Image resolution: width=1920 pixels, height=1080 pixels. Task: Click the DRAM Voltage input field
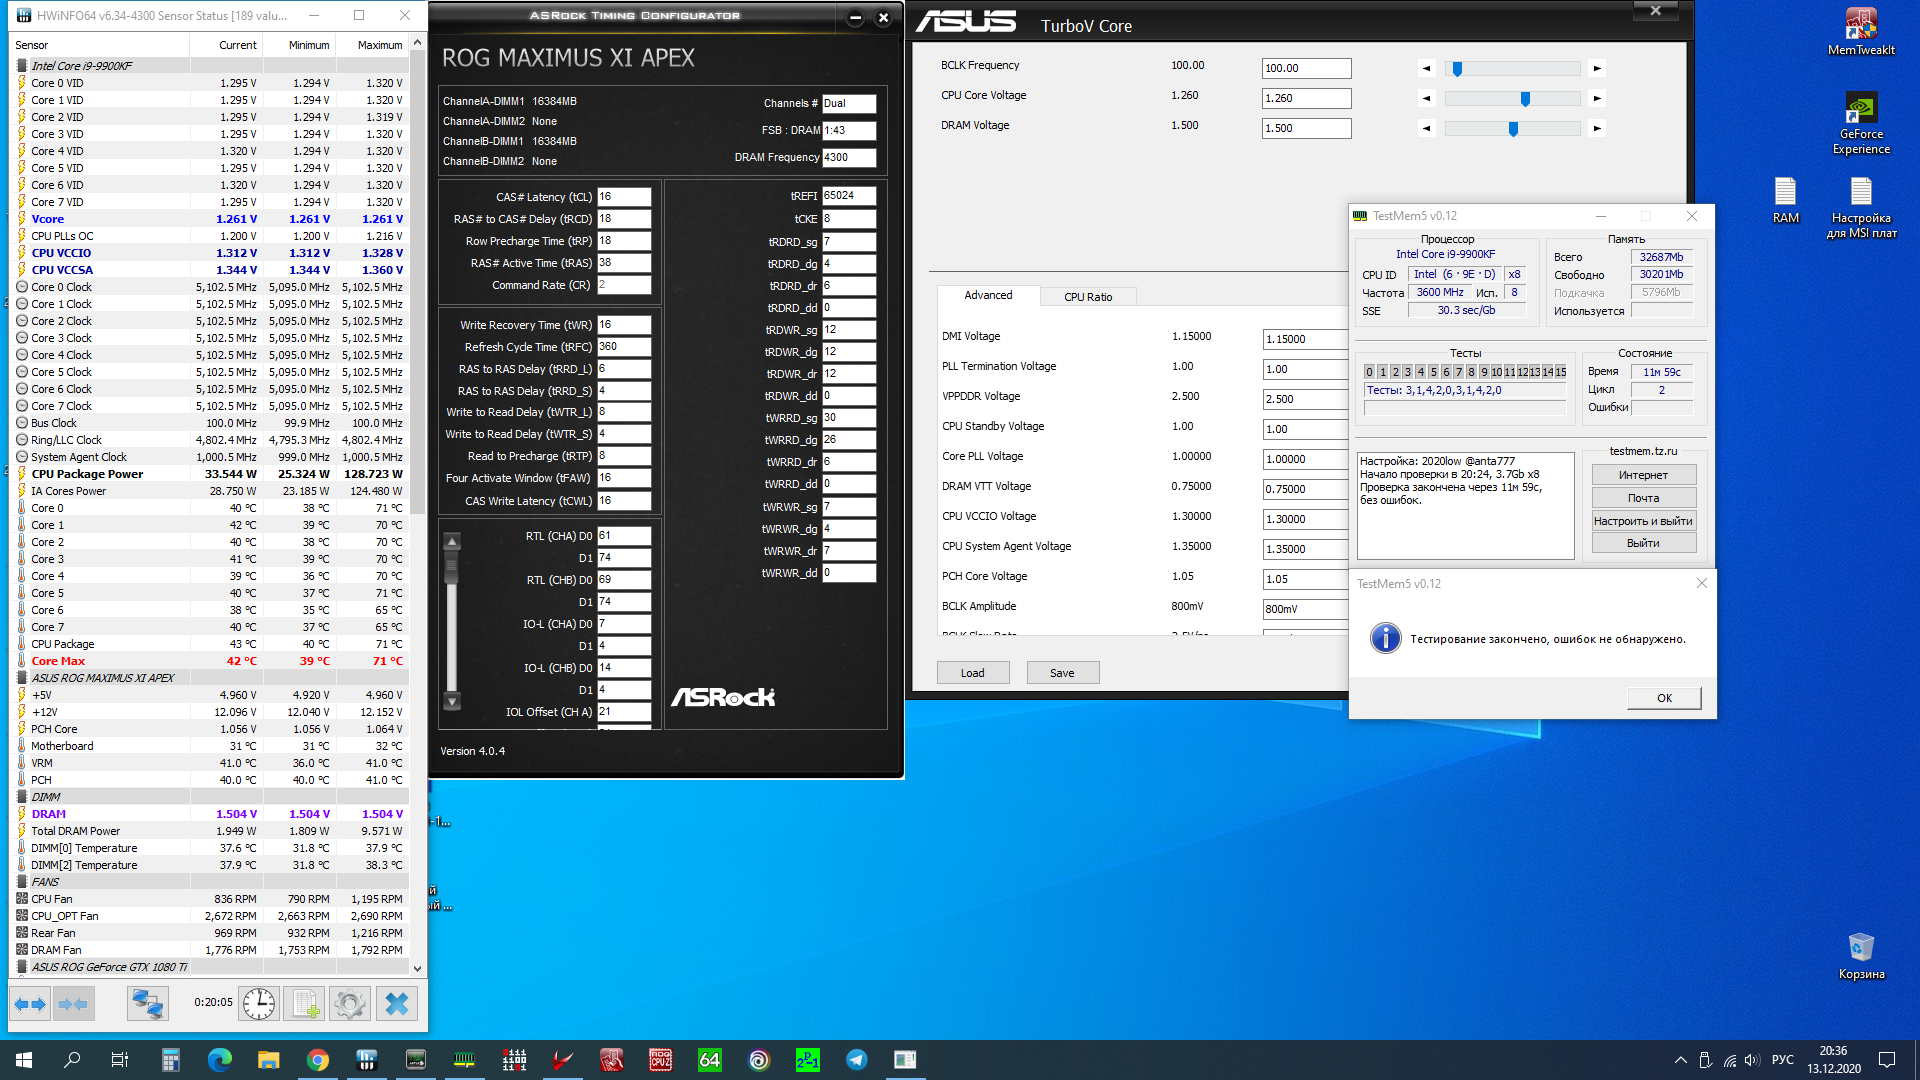pyautogui.click(x=1305, y=128)
